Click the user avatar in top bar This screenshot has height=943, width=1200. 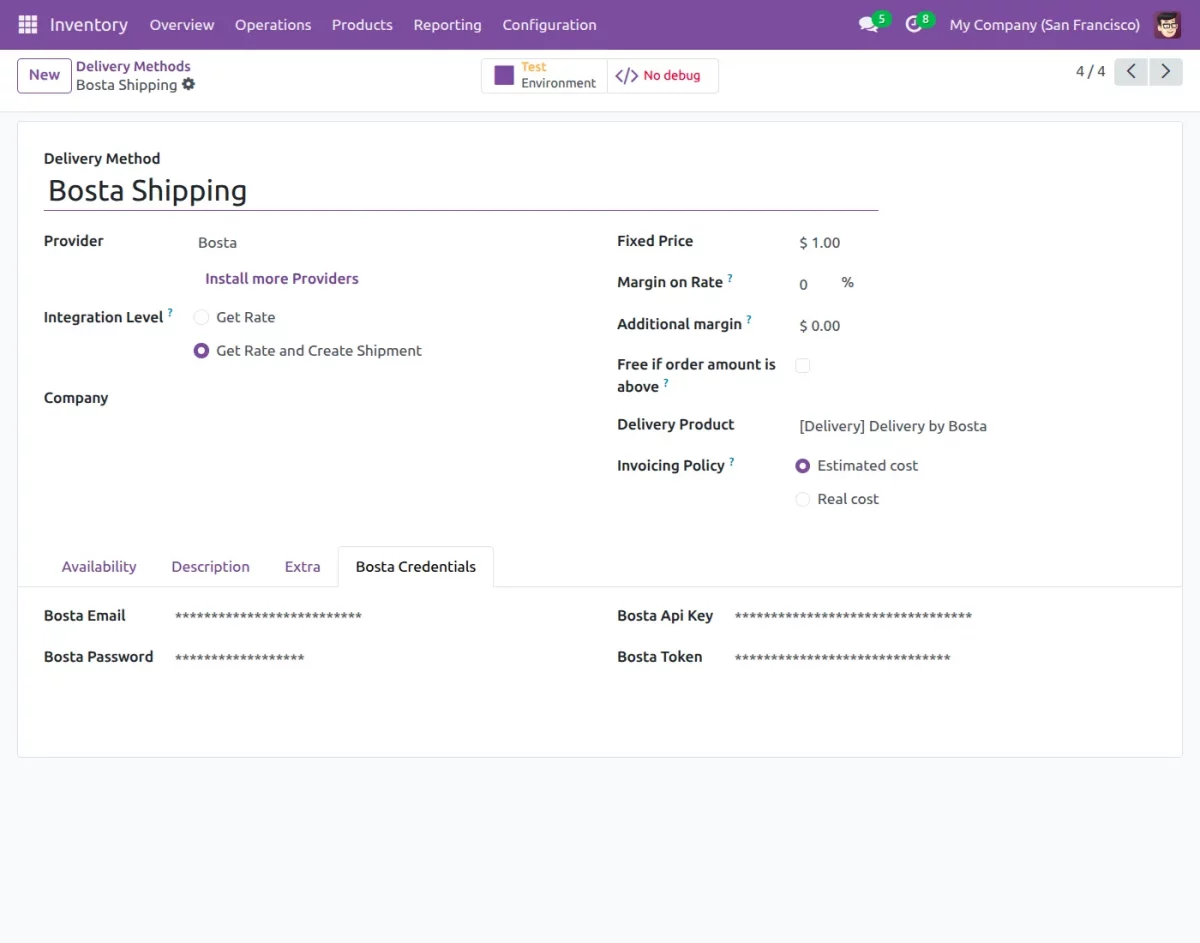pos(1167,25)
